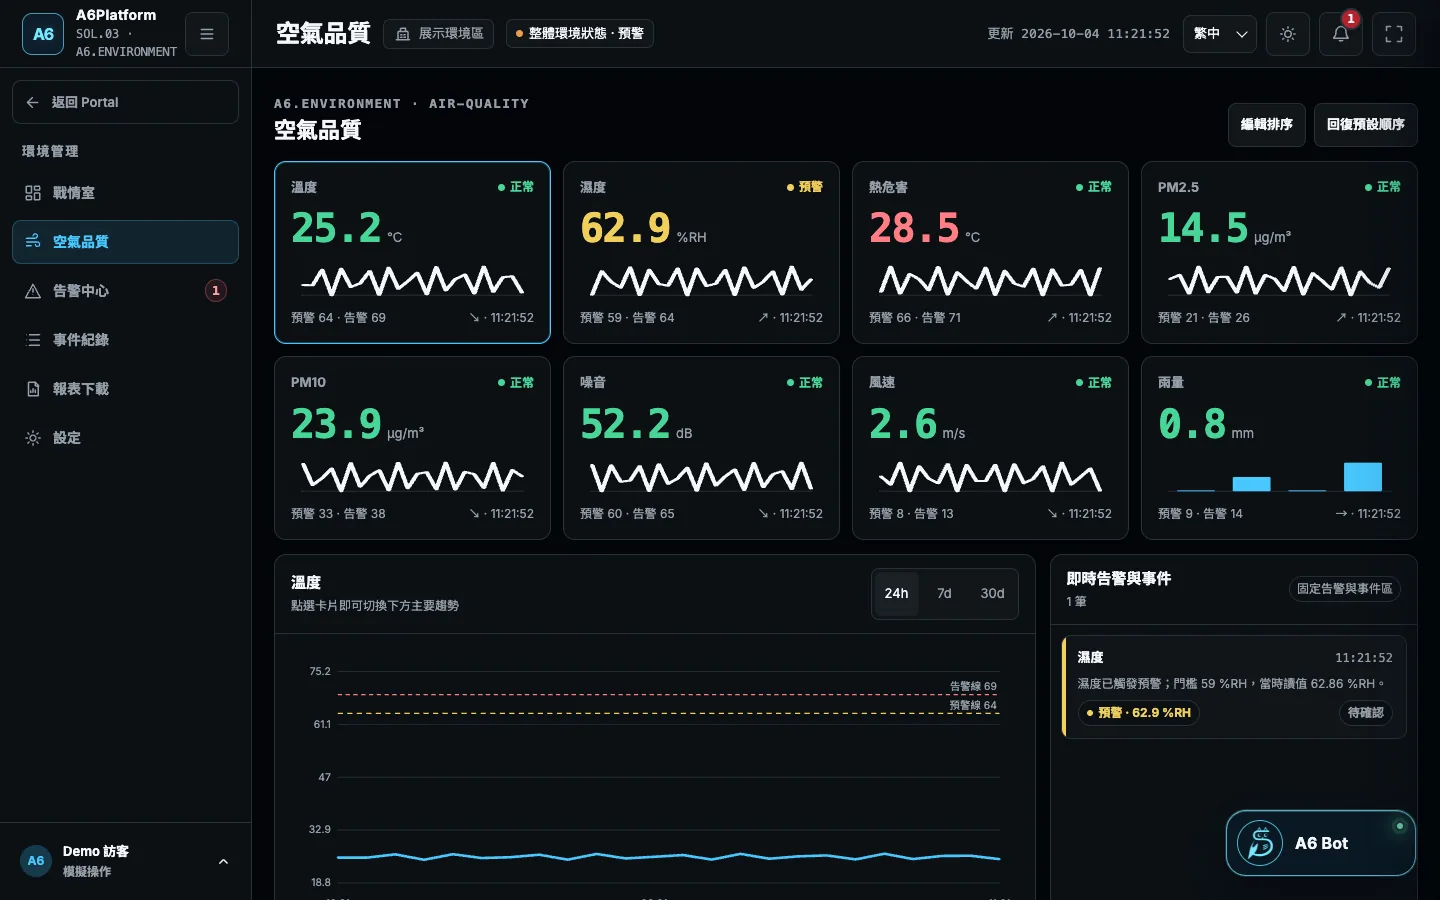Click the 報表下載 document icon
This screenshot has height=900, width=1440.
[33, 389]
